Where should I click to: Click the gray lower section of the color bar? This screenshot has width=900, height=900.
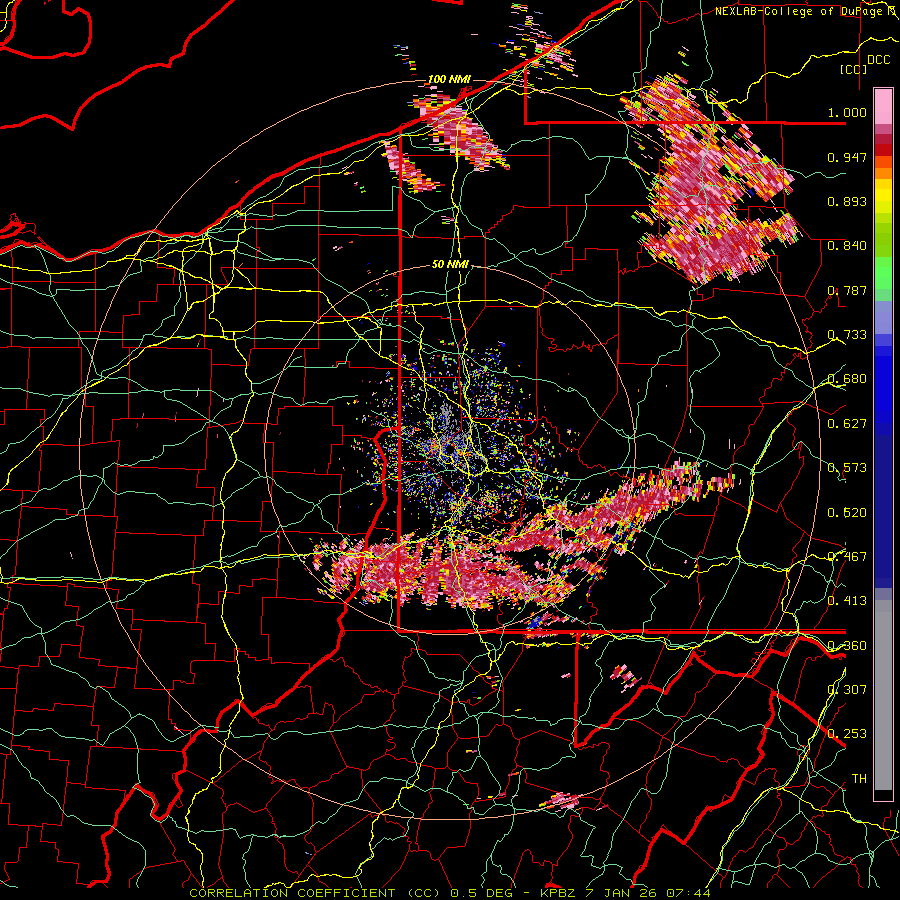pos(883,695)
